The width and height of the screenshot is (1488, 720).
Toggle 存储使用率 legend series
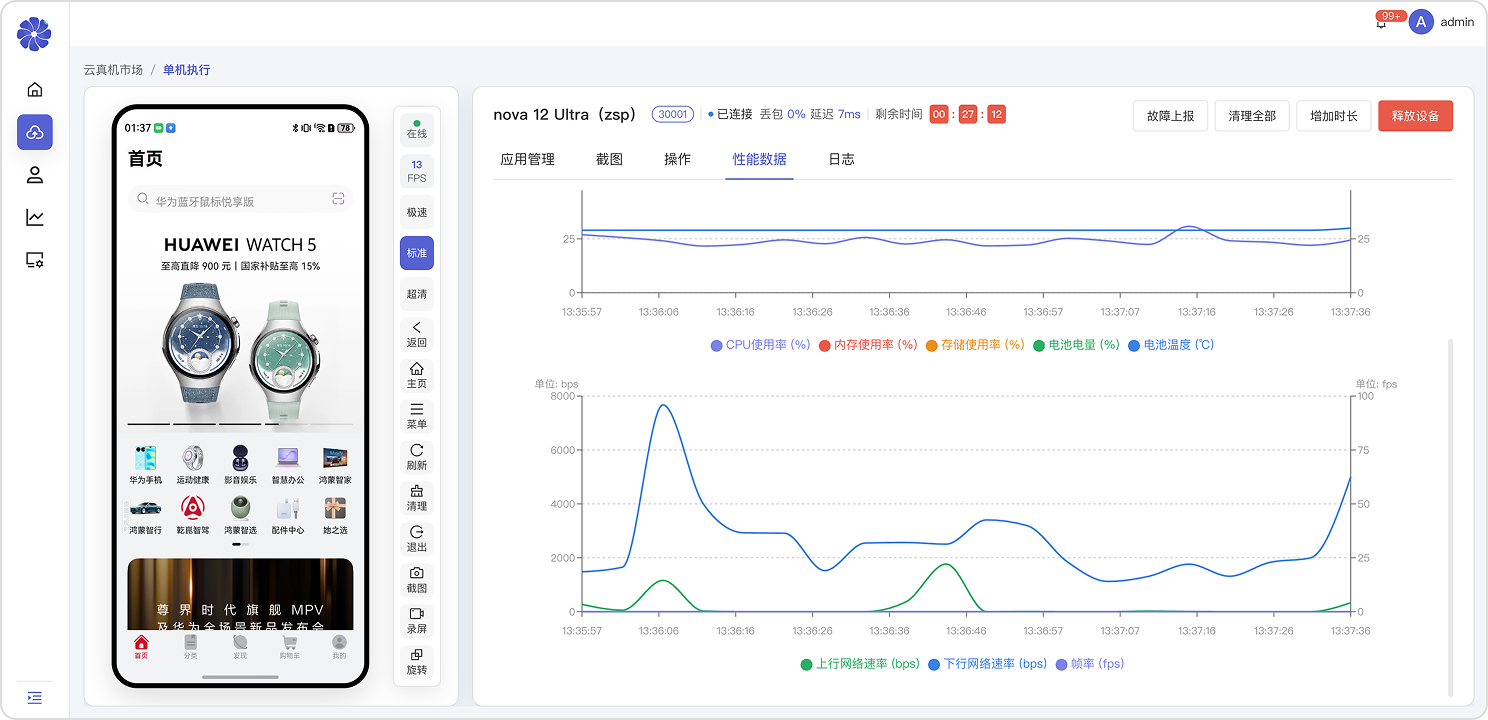click(975, 345)
